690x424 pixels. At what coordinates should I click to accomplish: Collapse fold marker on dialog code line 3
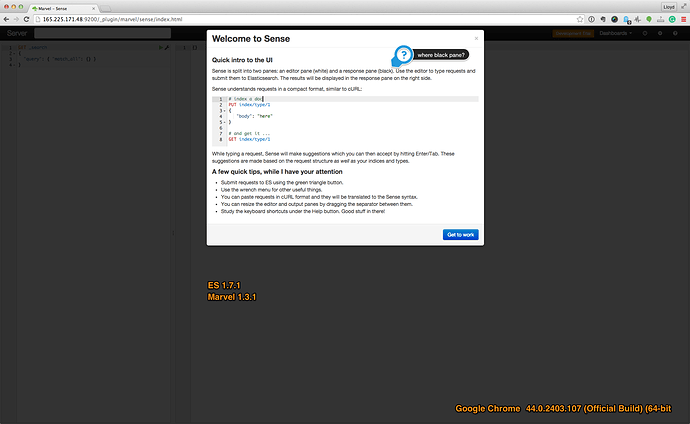pos(224,111)
